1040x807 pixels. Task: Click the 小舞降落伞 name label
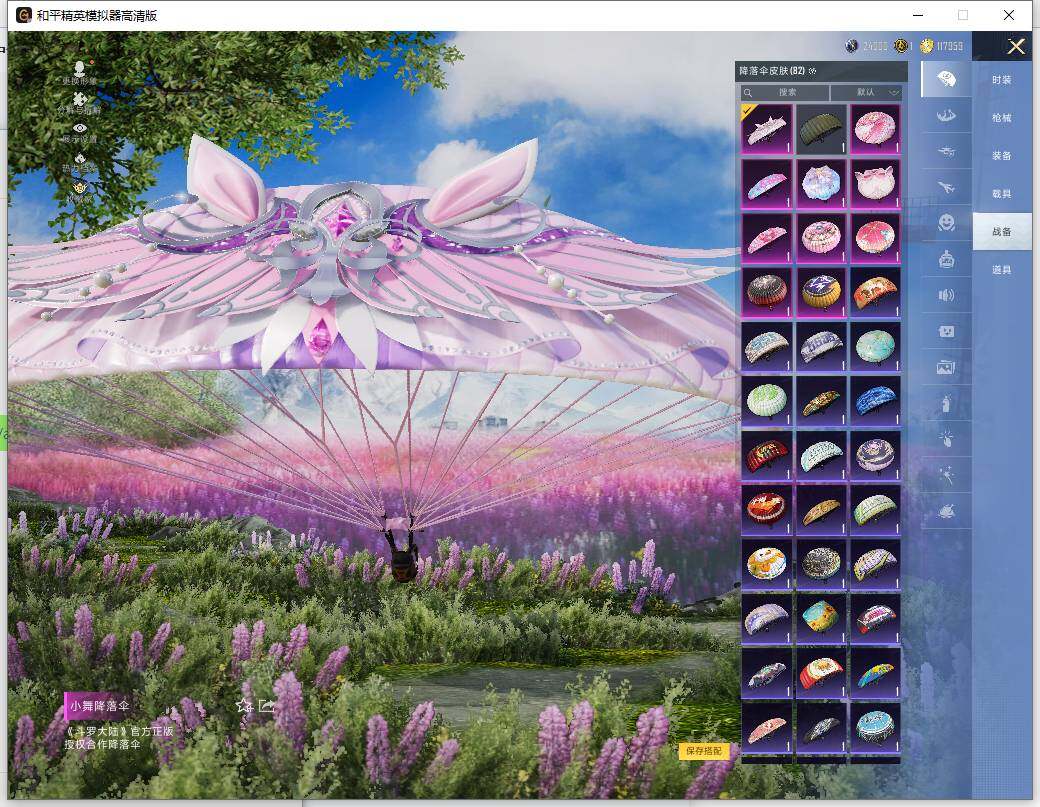point(99,706)
